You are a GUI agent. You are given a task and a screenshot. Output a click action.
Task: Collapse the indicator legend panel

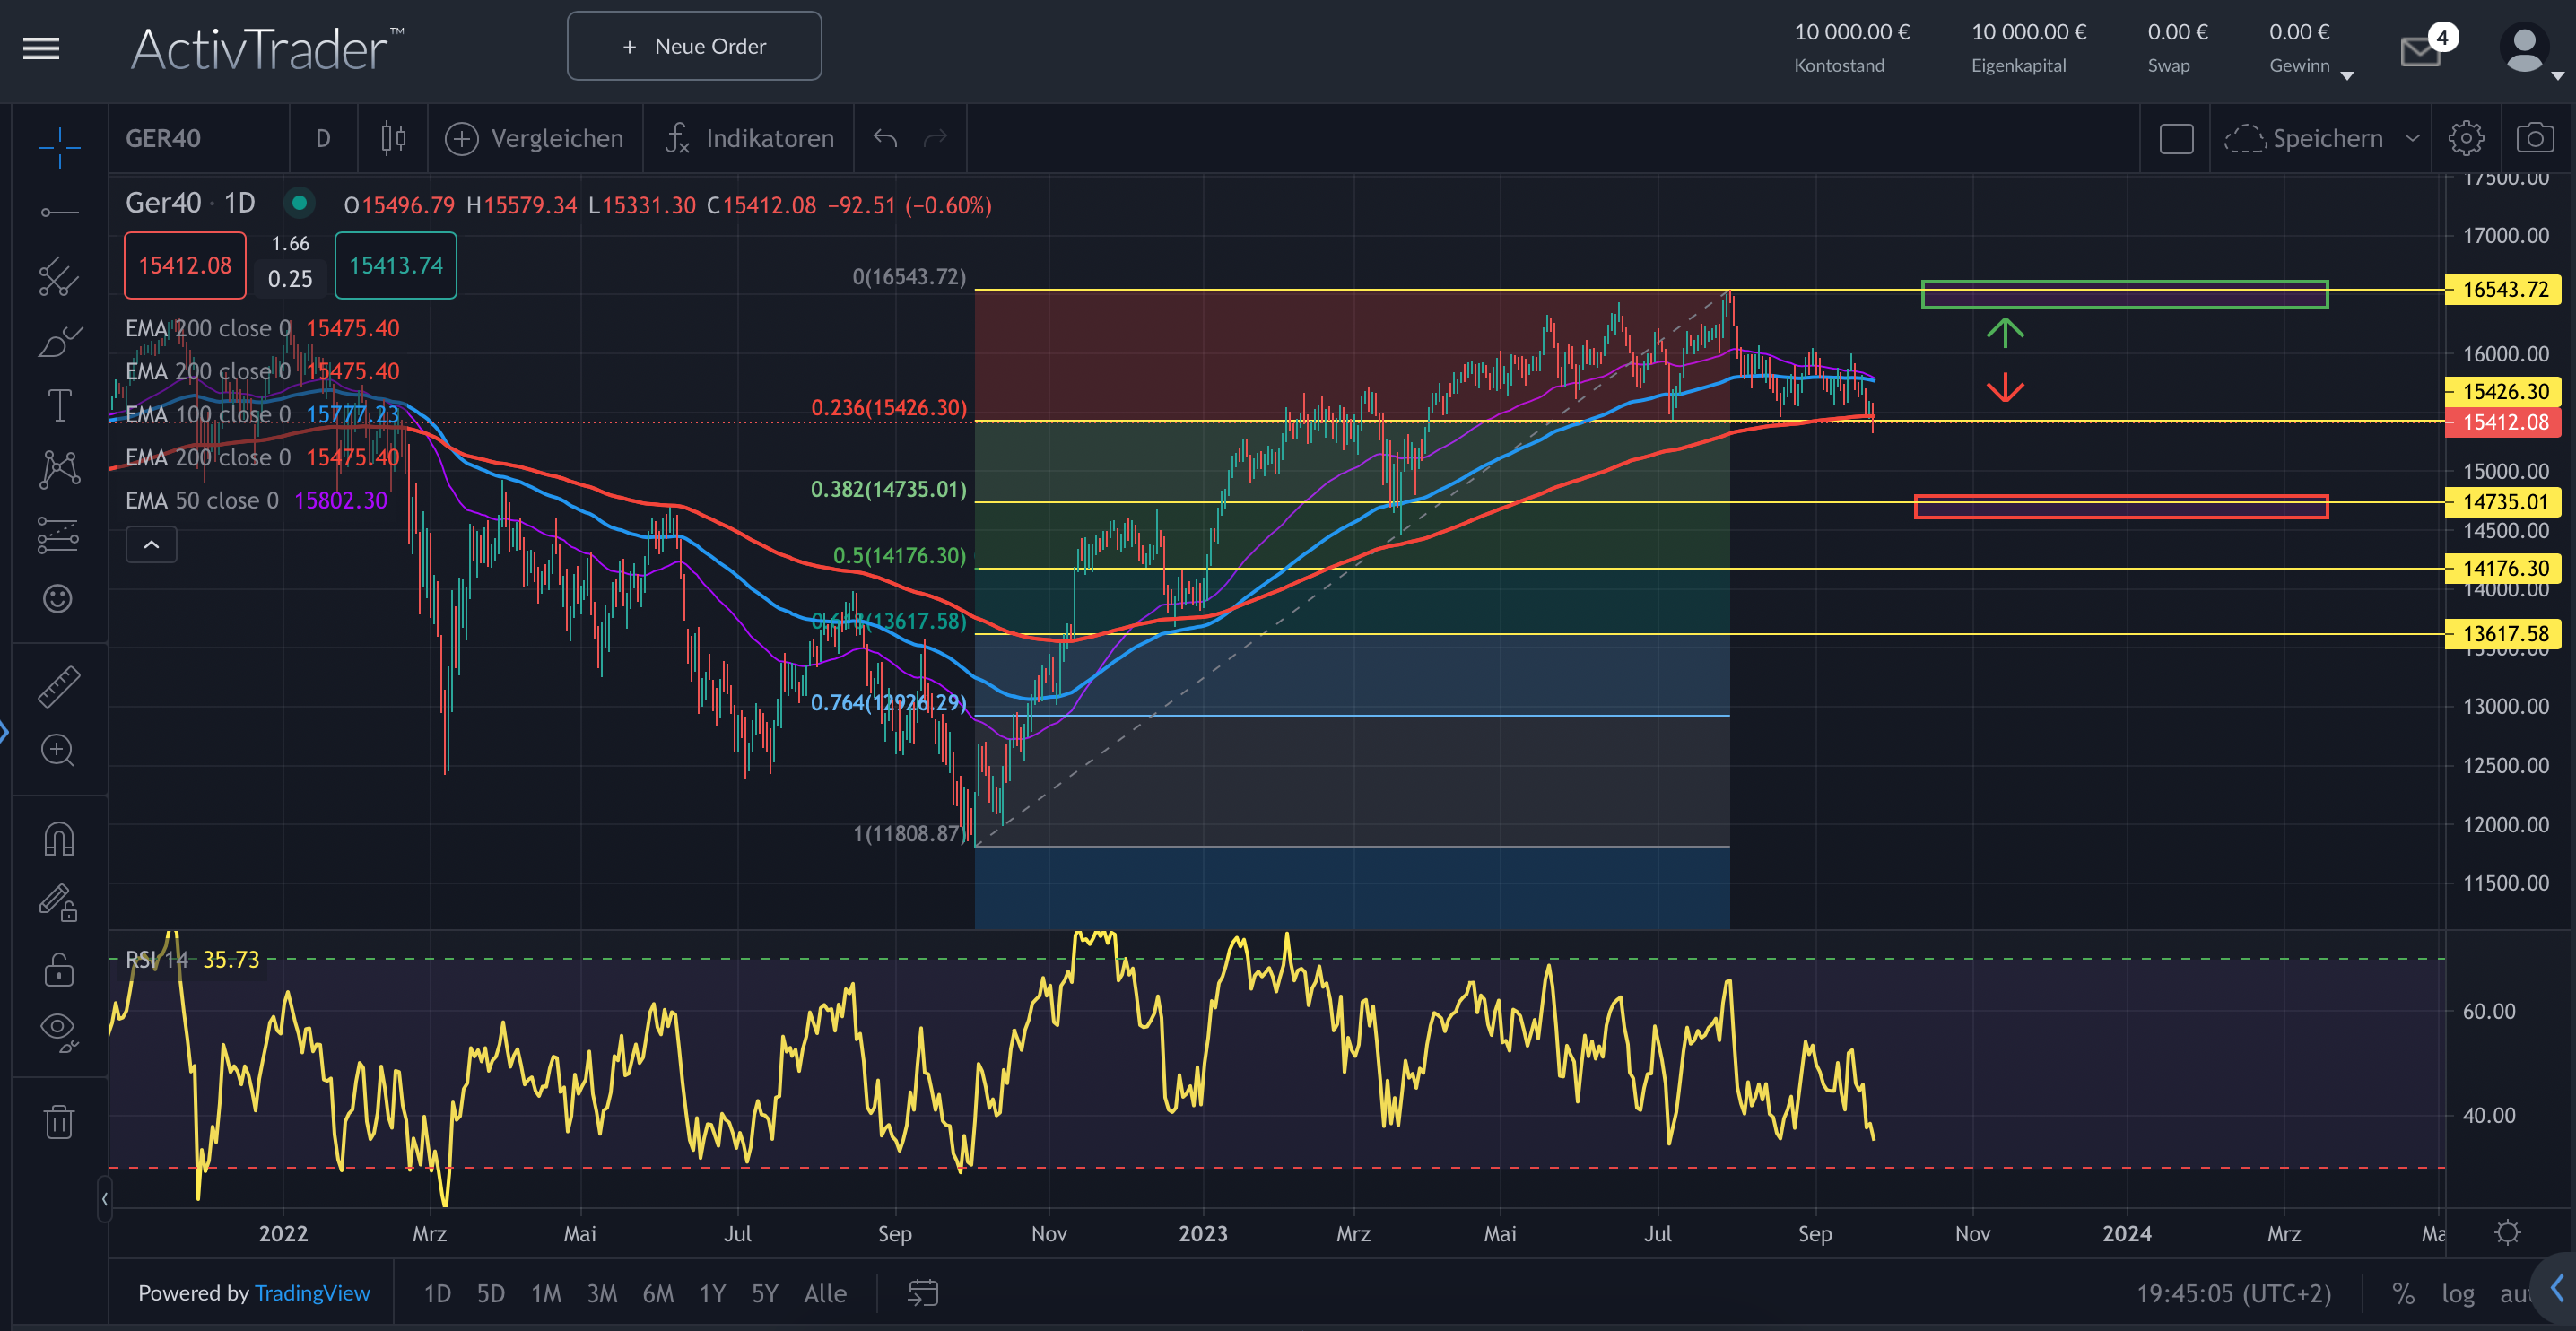click(151, 544)
